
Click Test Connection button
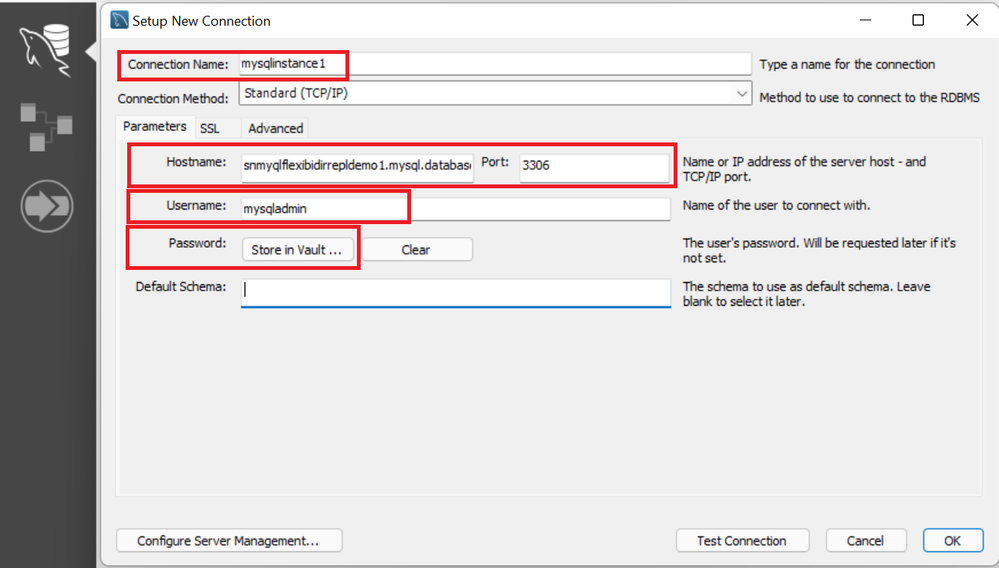tap(742, 541)
